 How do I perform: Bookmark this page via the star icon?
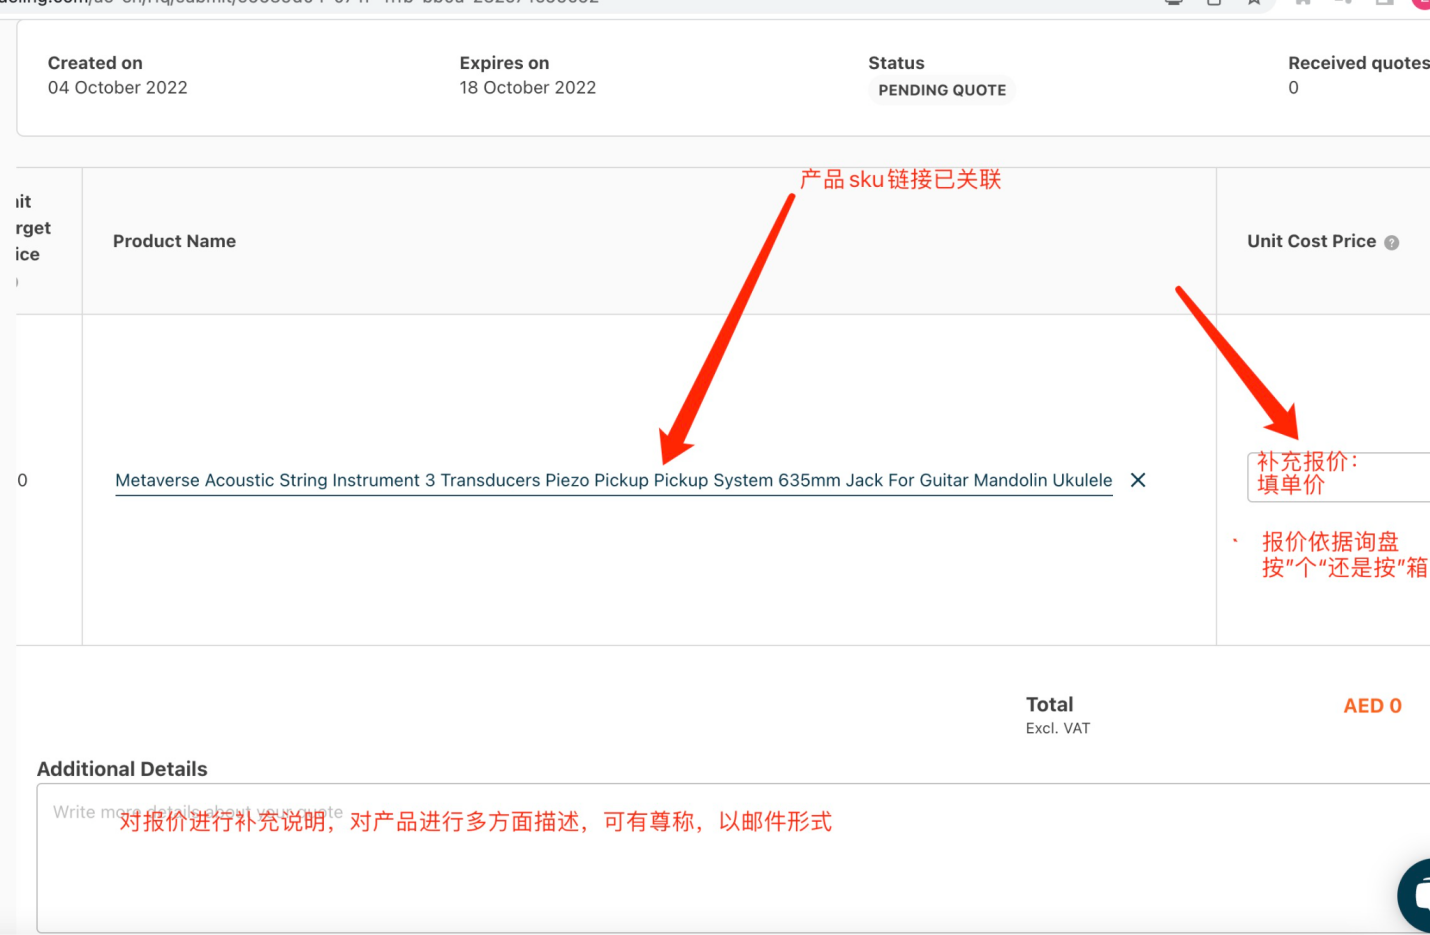(1253, 3)
